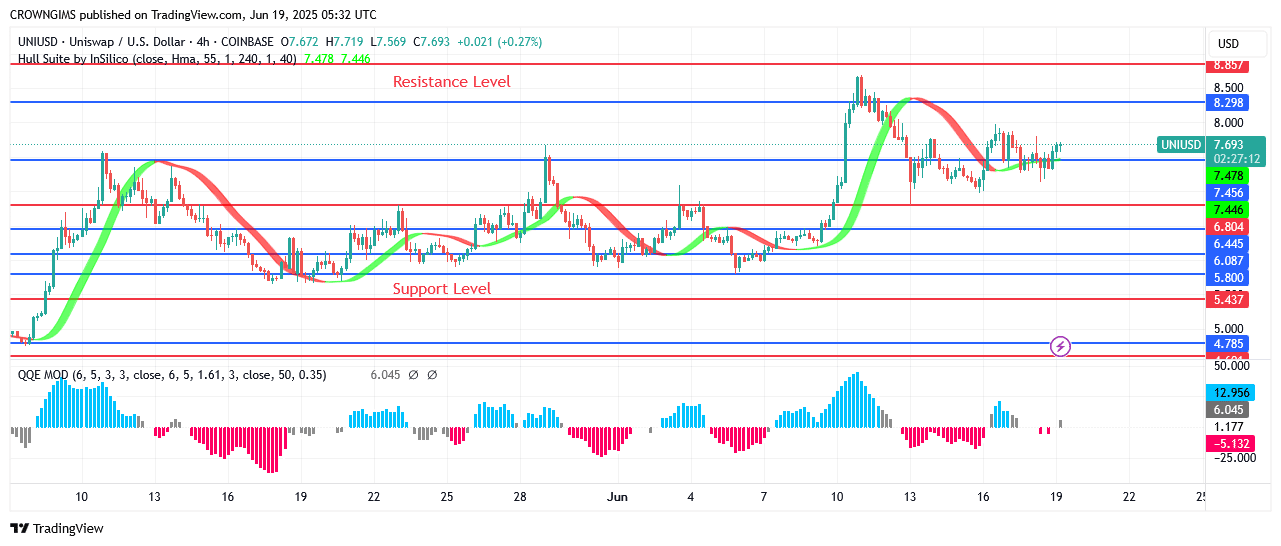Select the pink -5.132 indicator label
The height and width of the screenshot is (546, 1281).
(1229, 443)
